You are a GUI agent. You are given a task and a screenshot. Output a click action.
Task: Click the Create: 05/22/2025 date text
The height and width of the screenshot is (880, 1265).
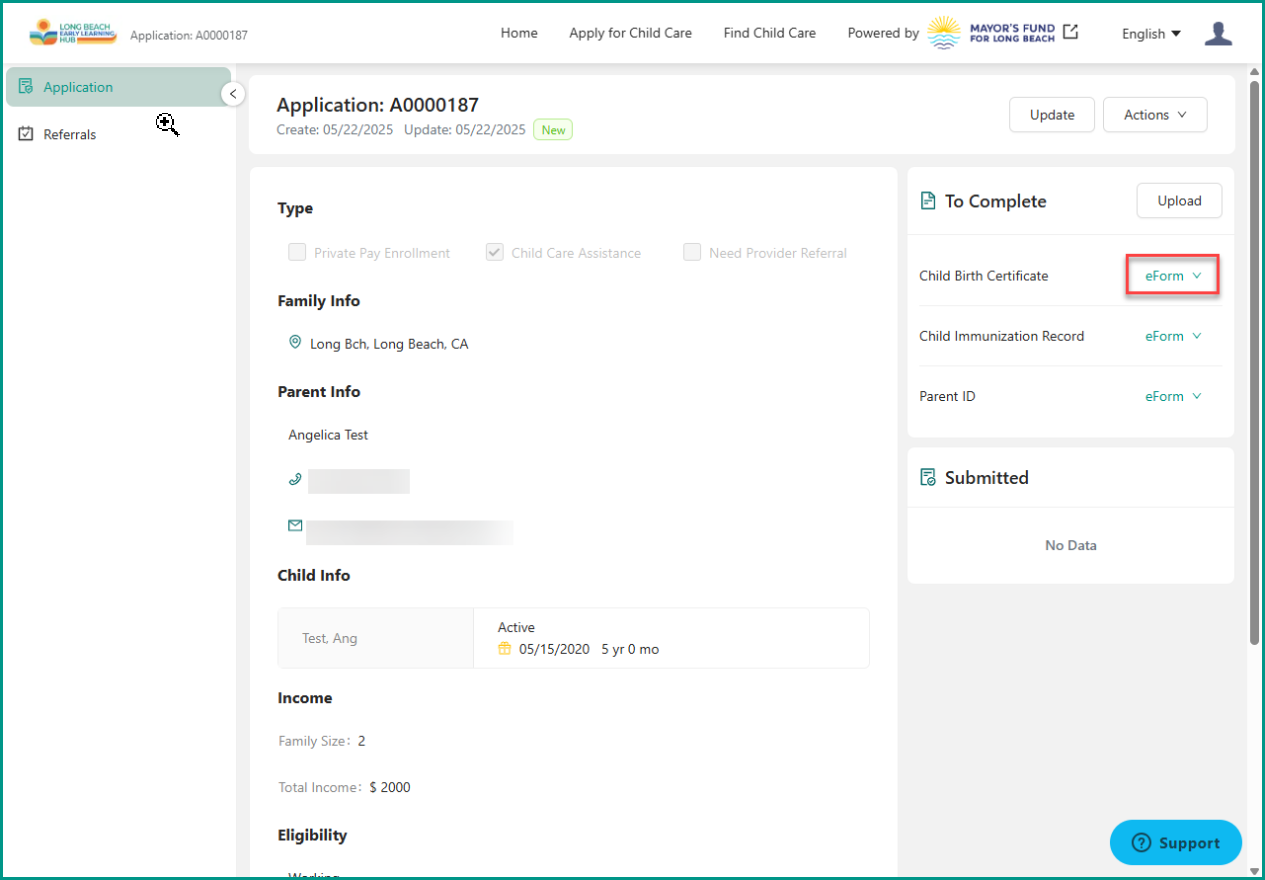tap(335, 130)
